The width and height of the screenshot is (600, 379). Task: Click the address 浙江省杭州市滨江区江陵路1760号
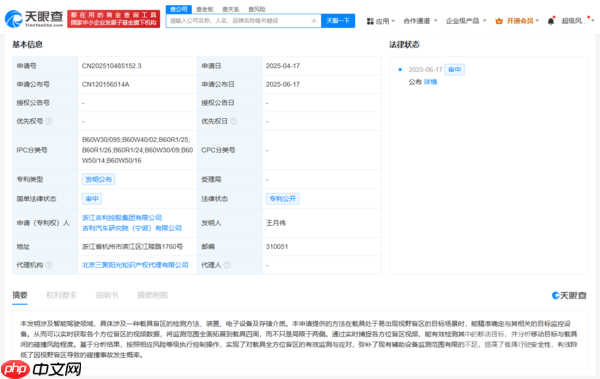pyautogui.click(x=132, y=247)
